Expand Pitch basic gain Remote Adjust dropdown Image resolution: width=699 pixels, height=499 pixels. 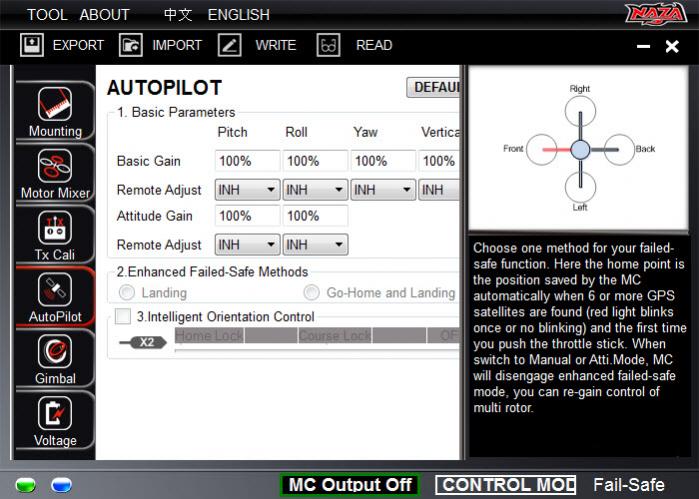click(247, 190)
